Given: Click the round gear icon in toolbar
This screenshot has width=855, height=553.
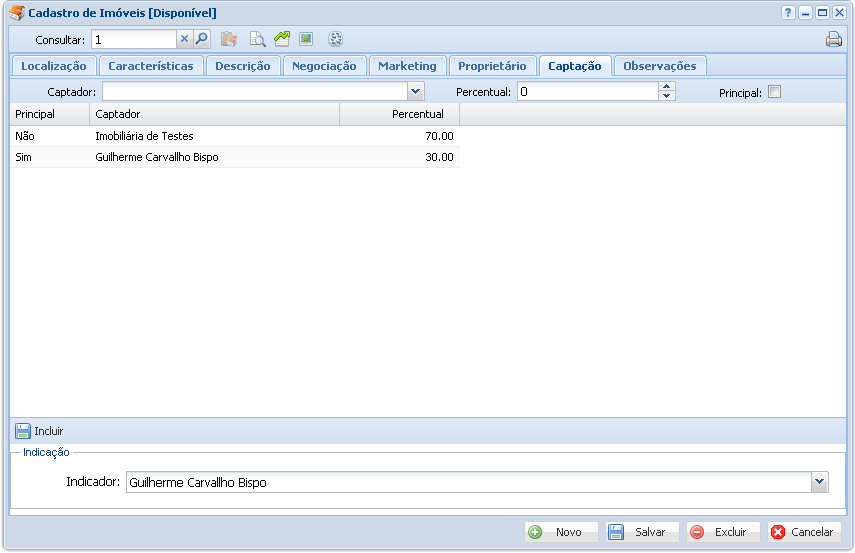Looking at the screenshot, I should point(335,39).
